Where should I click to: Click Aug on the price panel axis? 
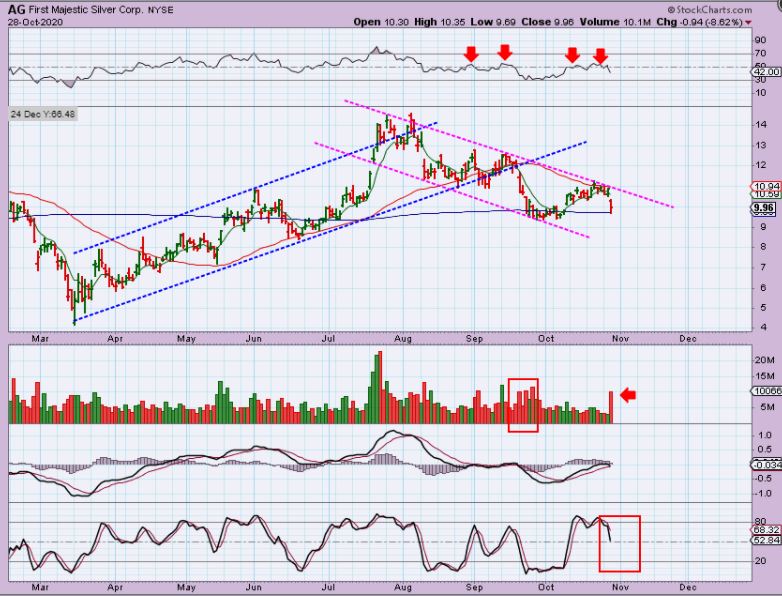tap(403, 339)
